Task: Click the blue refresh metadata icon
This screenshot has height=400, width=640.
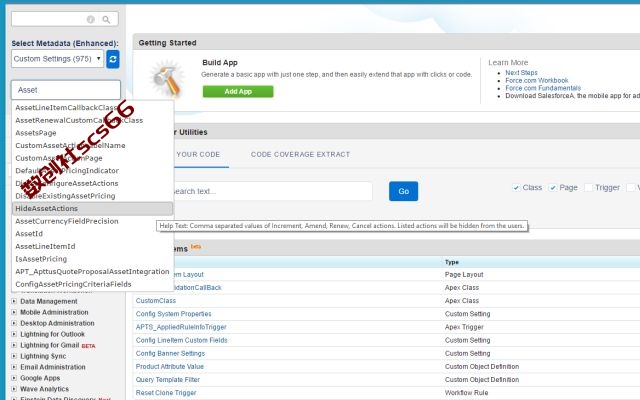Action: tap(113, 59)
